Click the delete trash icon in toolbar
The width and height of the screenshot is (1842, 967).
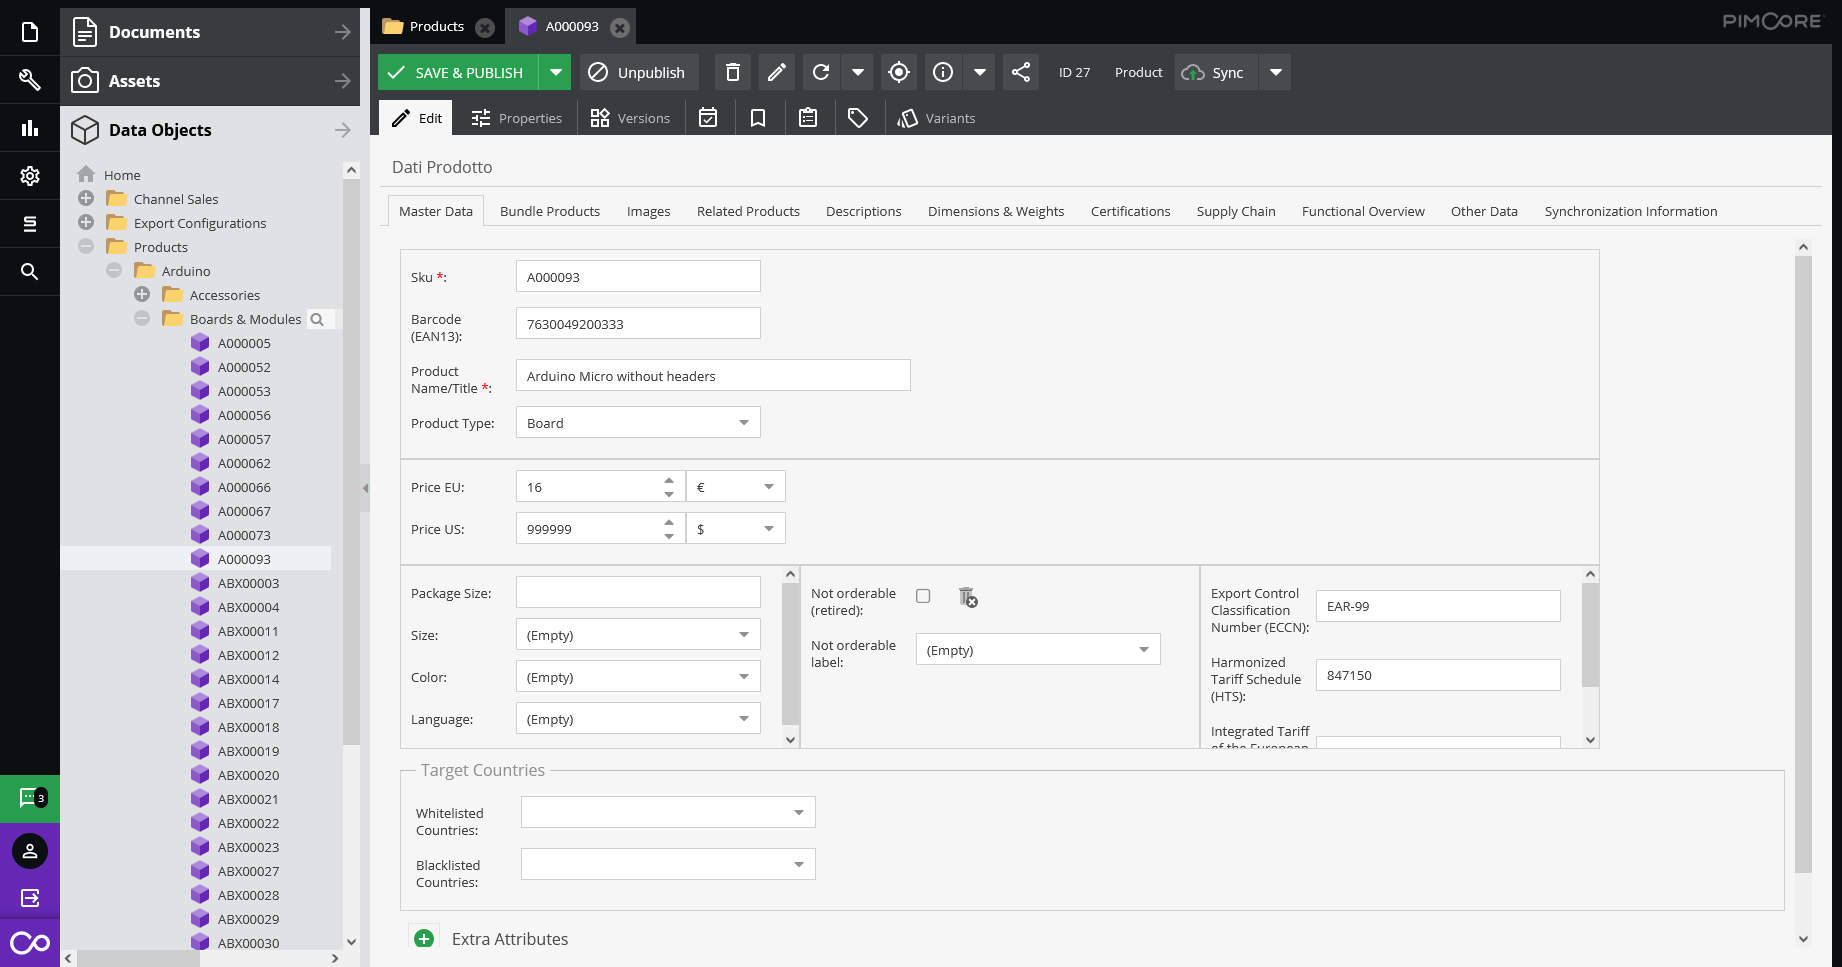tap(732, 72)
